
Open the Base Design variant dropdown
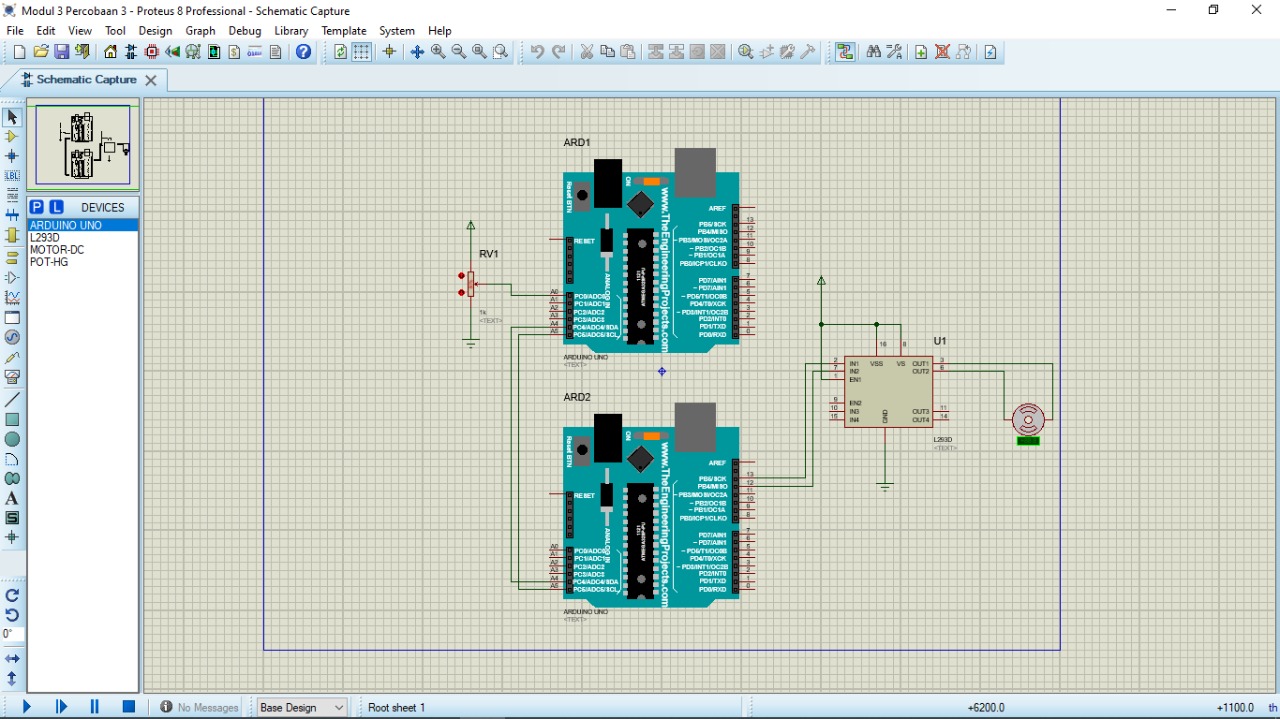tap(301, 707)
